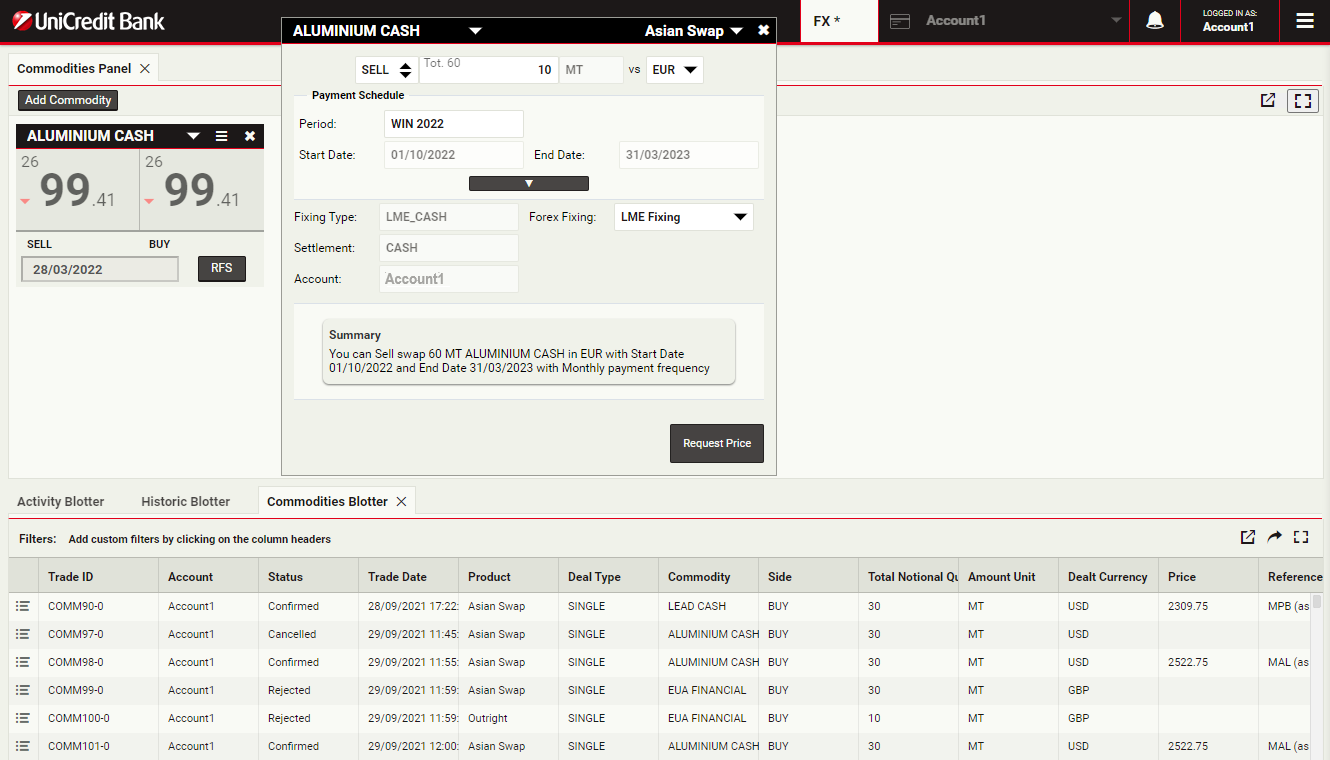Open the Forex Fixing LME Fixing dropdown
The height and width of the screenshot is (760, 1330).
683,217
